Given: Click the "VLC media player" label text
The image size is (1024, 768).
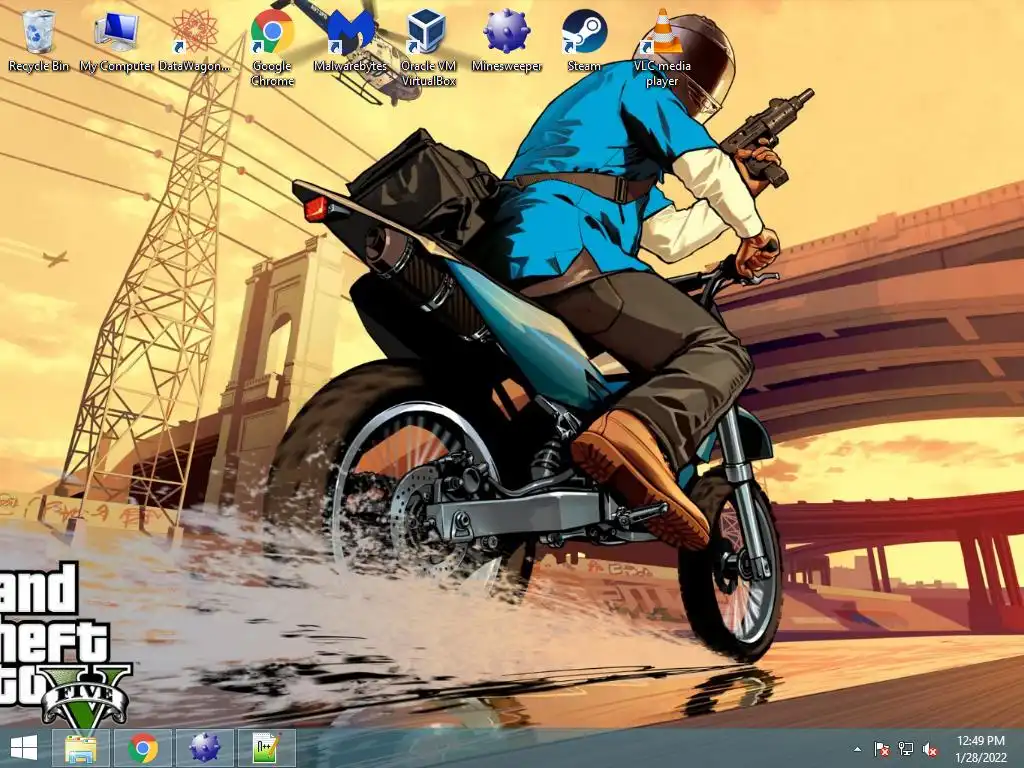Looking at the screenshot, I should tap(662, 73).
